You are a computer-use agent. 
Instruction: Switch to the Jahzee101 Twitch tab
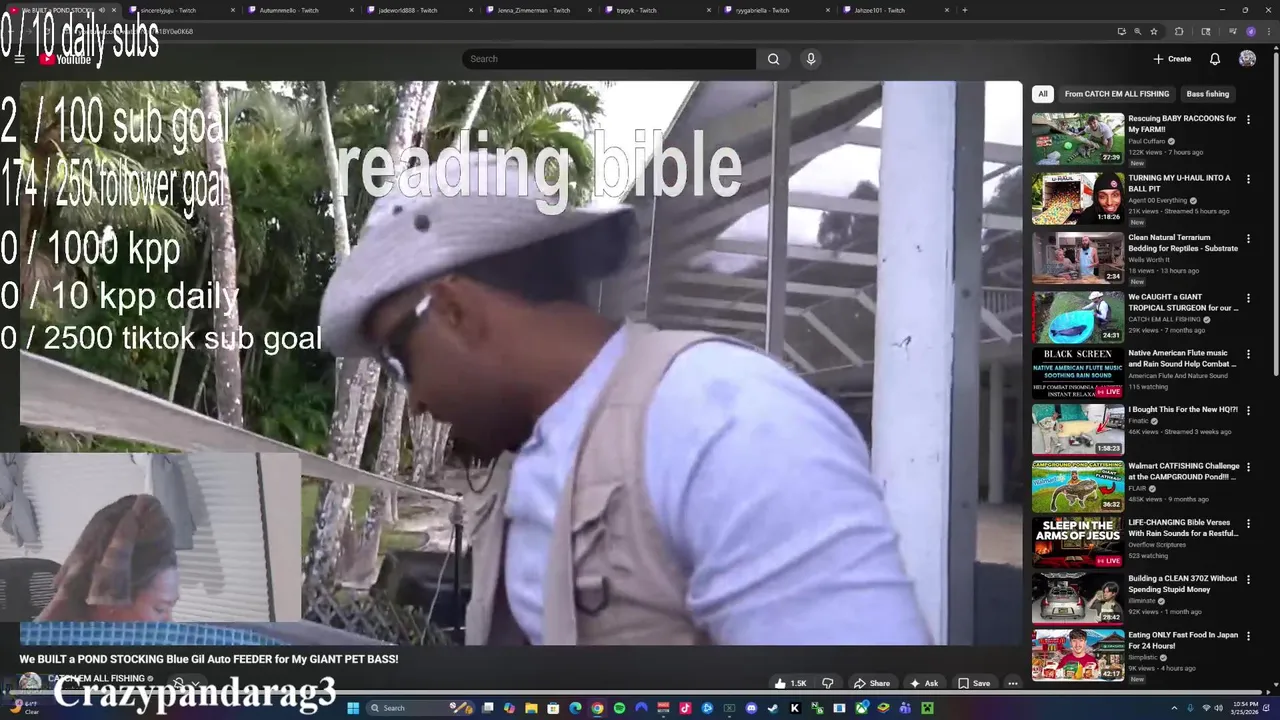coord(893,10)
